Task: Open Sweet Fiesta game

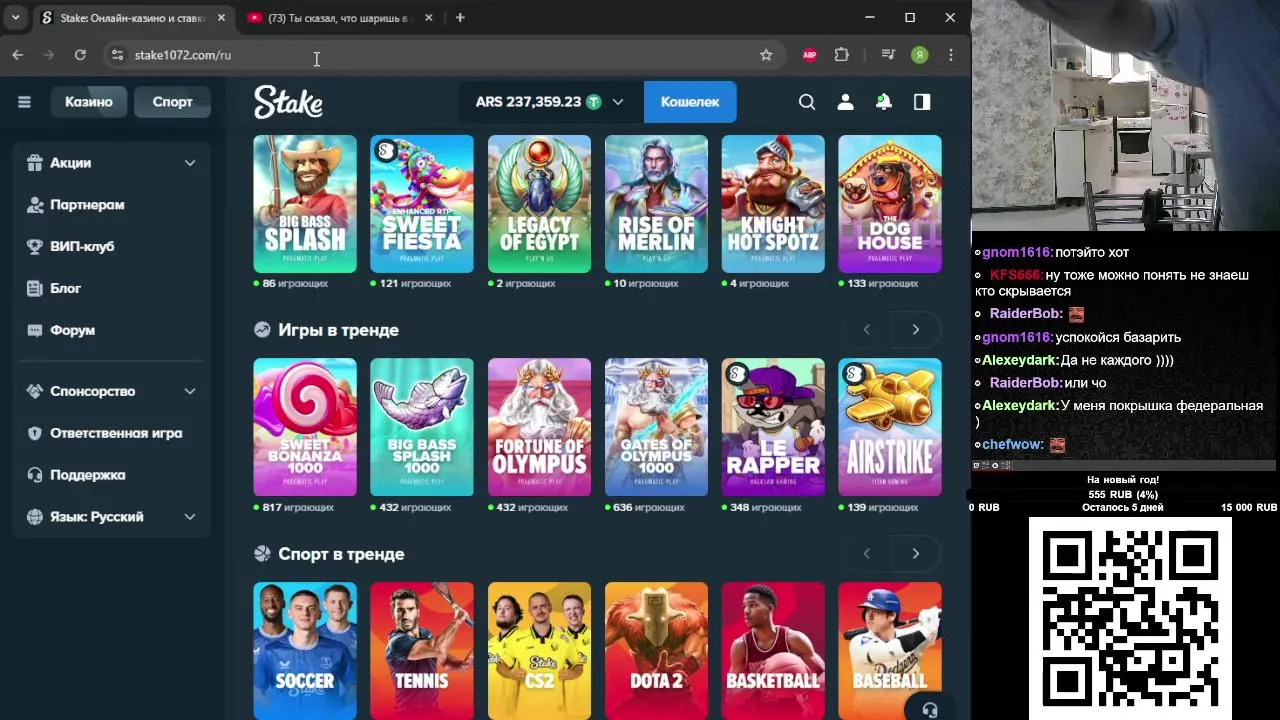Action: tap(422, 204)
